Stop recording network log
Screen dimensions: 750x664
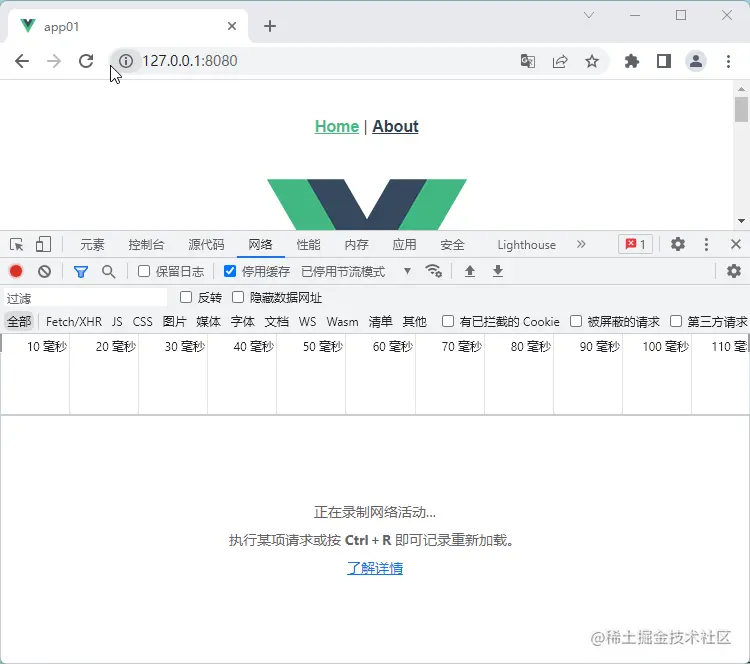pyautogui.click(x=16, y=271)
